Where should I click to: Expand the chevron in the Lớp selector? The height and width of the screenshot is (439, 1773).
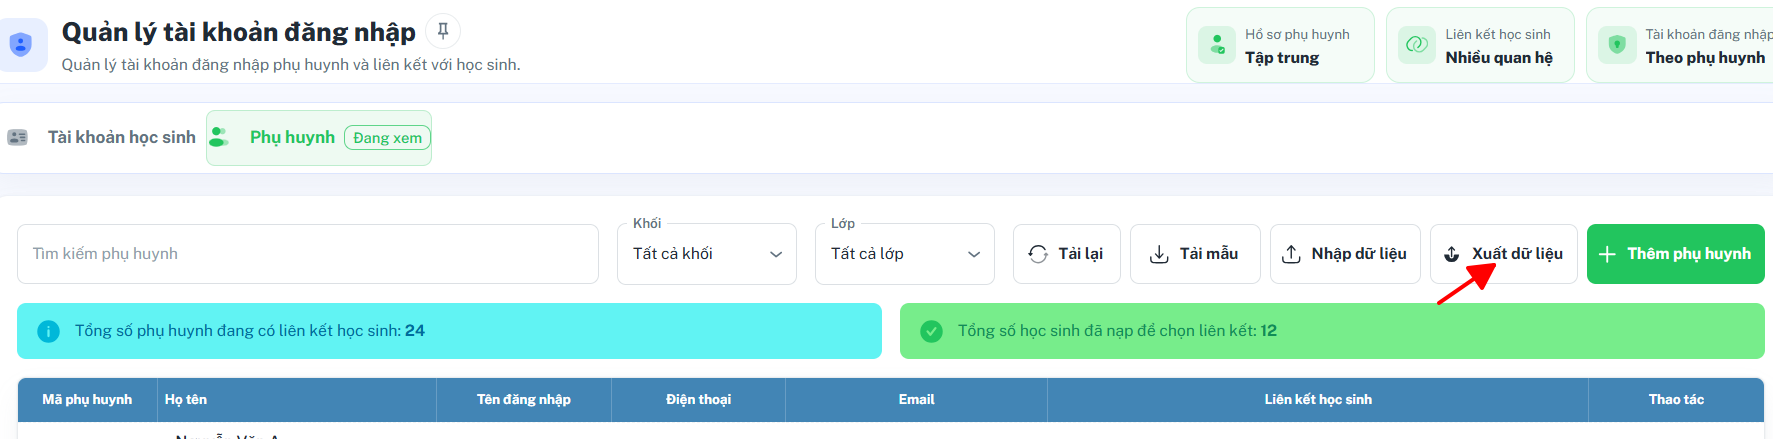point(974,254)
